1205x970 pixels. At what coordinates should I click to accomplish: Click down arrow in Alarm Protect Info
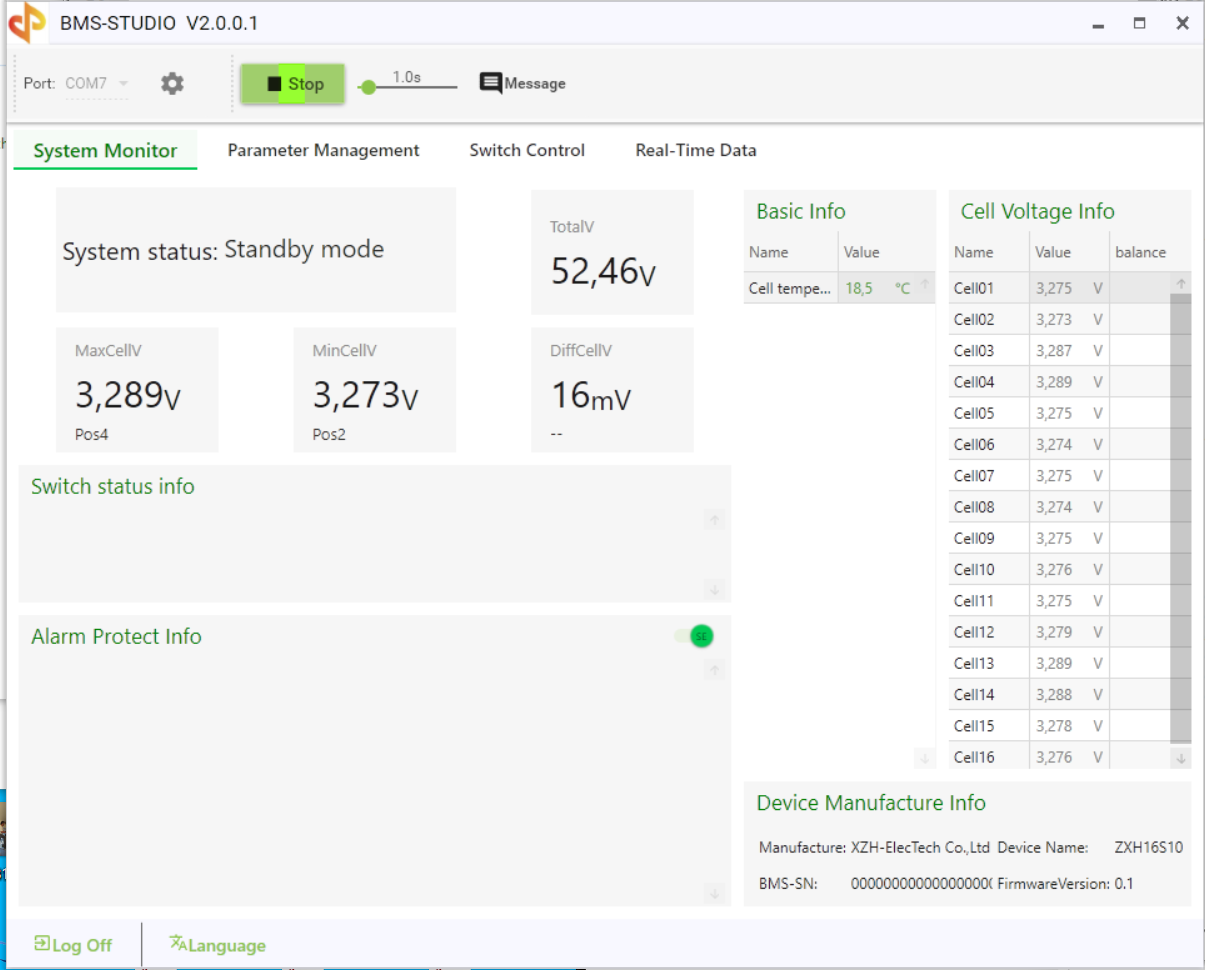(x=714, y=894)
